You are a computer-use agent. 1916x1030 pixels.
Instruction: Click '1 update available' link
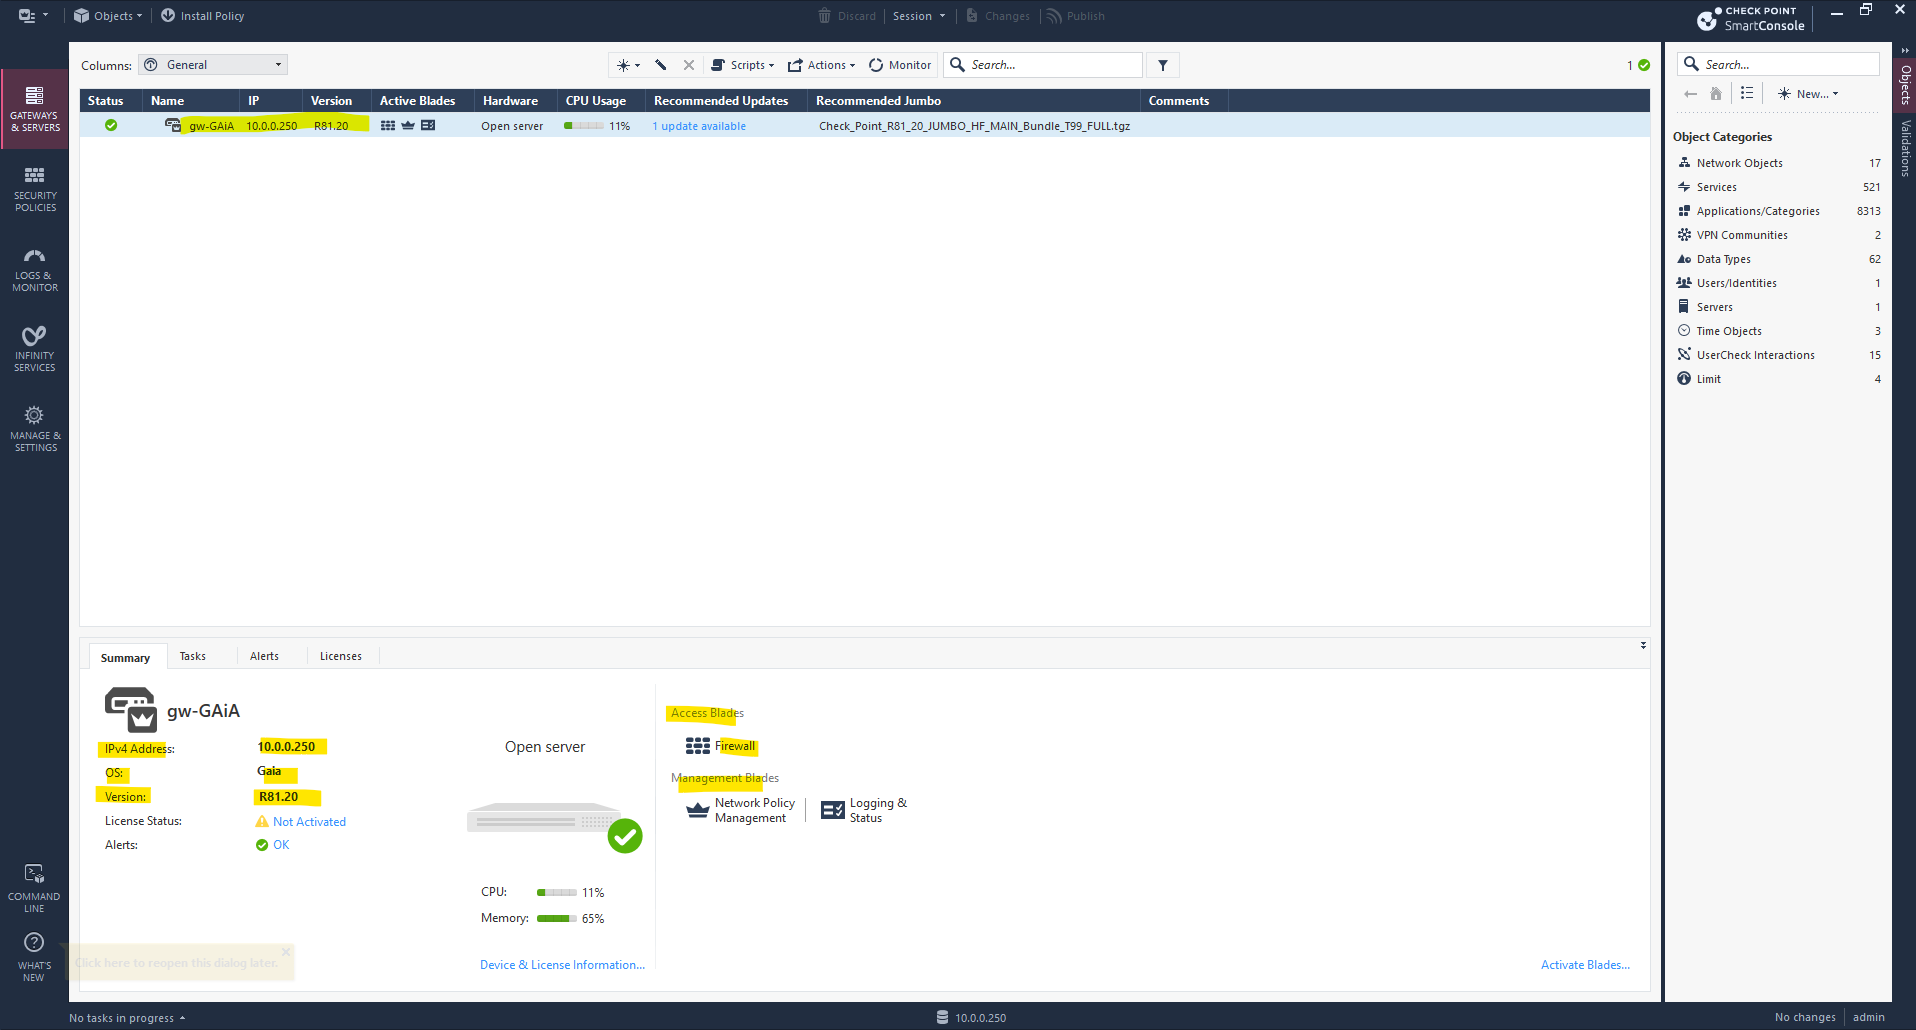tap(699, 126)
